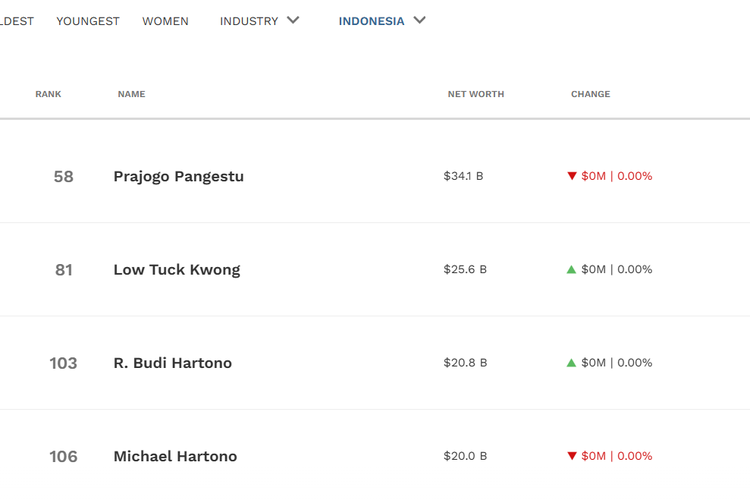
Task: View R. Budi Hartono's profile
Action: tap(173, 363)
